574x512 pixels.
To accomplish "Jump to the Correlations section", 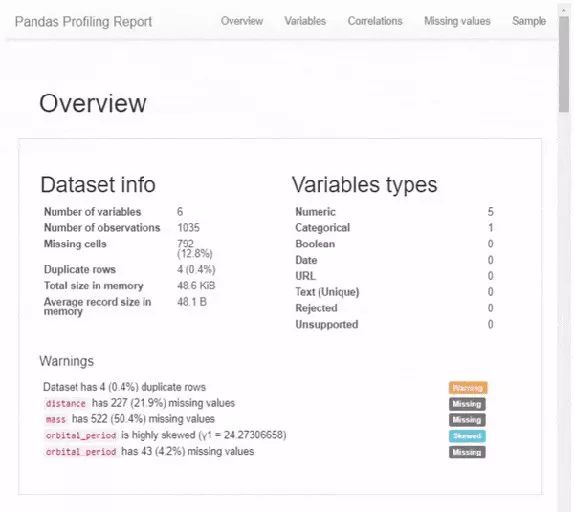I will click(375, 21).
